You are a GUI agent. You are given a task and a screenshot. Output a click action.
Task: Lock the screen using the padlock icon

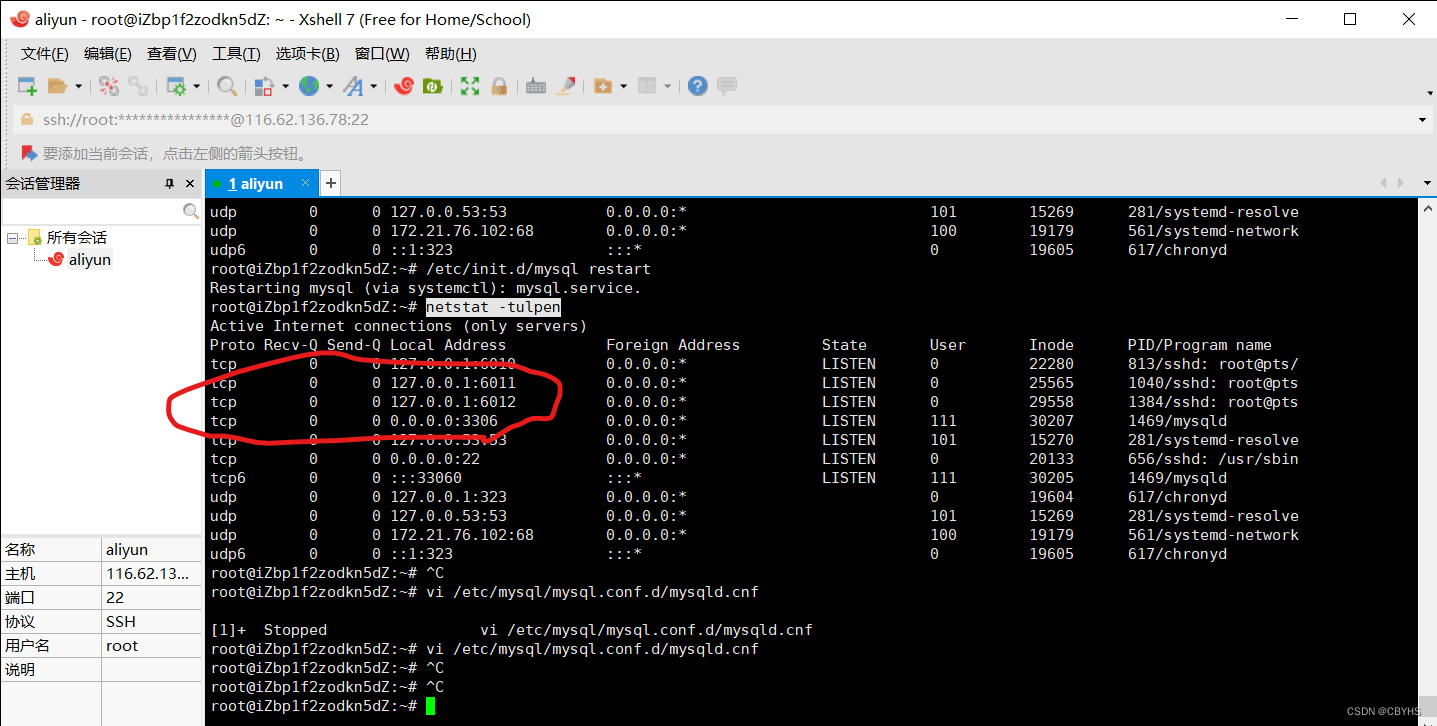(x=498, y=86)
